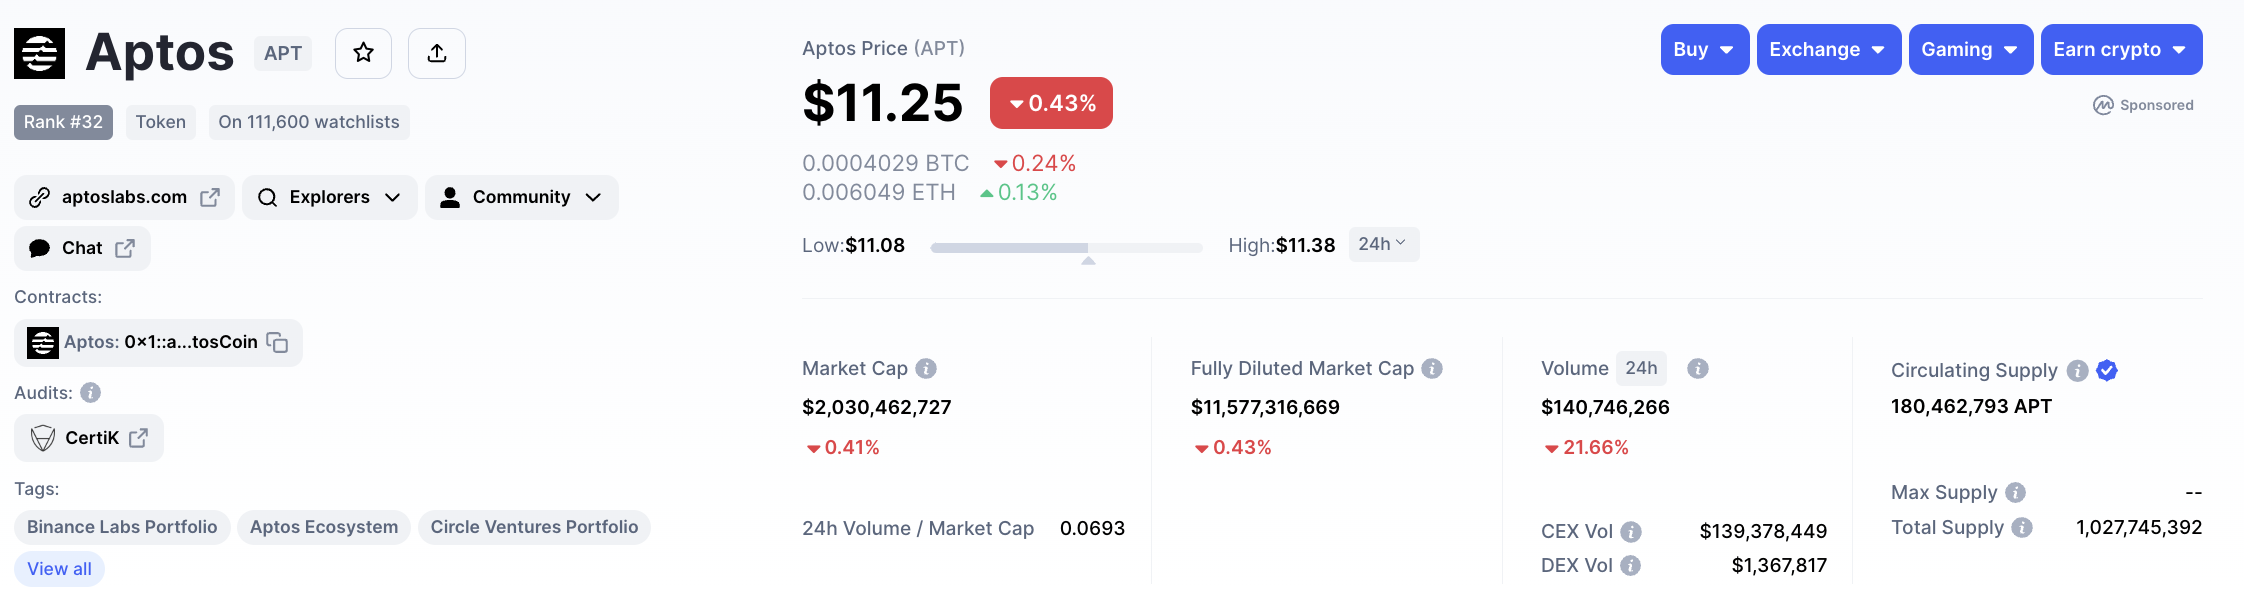The width and height of the screenshot is (2244, 614).
Task: Select the Binance Labs Portfolio tag
Action: pyautogui.click(x=122, y=527)
